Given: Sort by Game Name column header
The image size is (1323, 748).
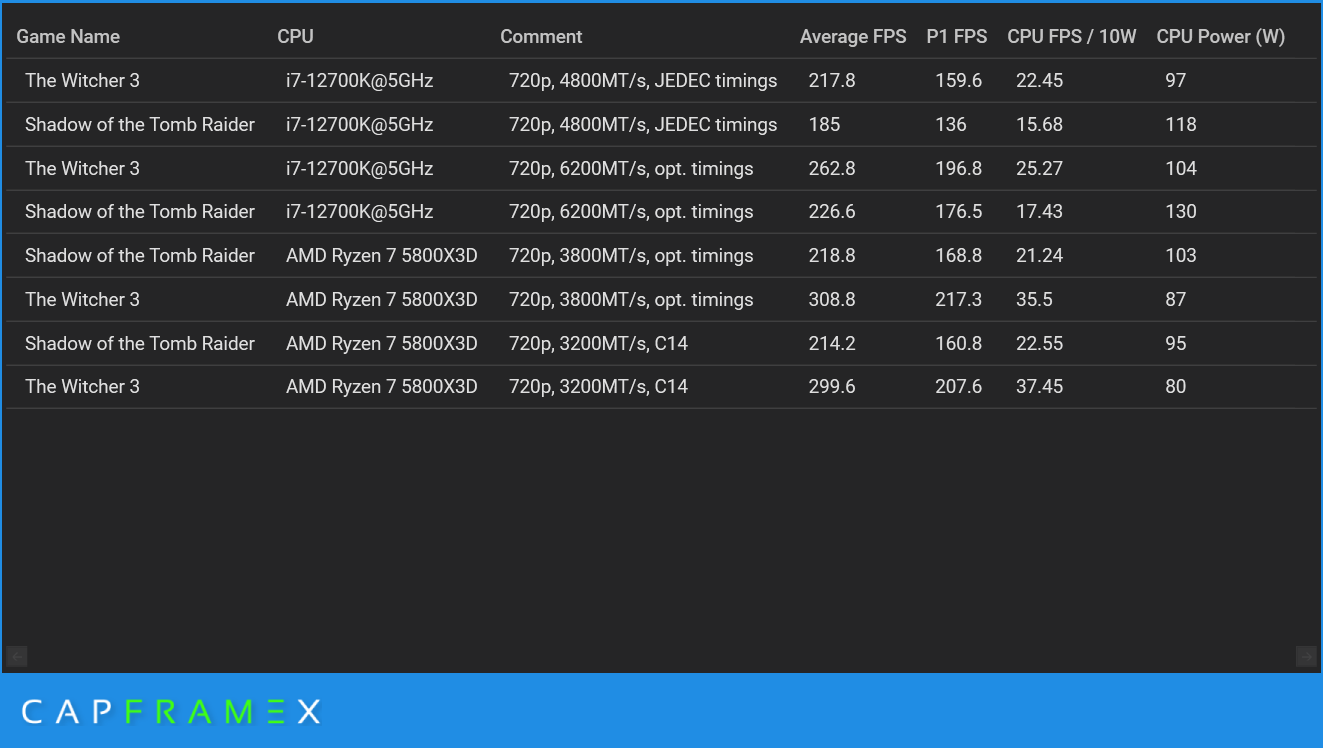Looking at the screenshot, I should [68, 37].
